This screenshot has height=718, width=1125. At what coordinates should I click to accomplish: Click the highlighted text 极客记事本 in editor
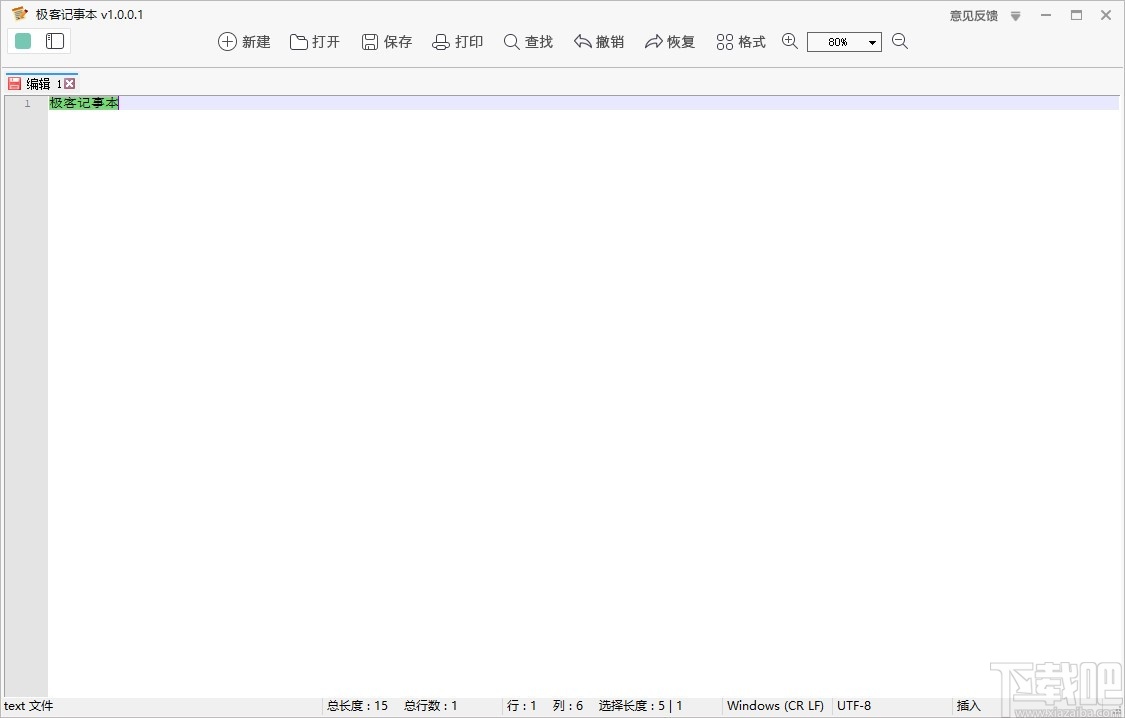click(84, 103)
